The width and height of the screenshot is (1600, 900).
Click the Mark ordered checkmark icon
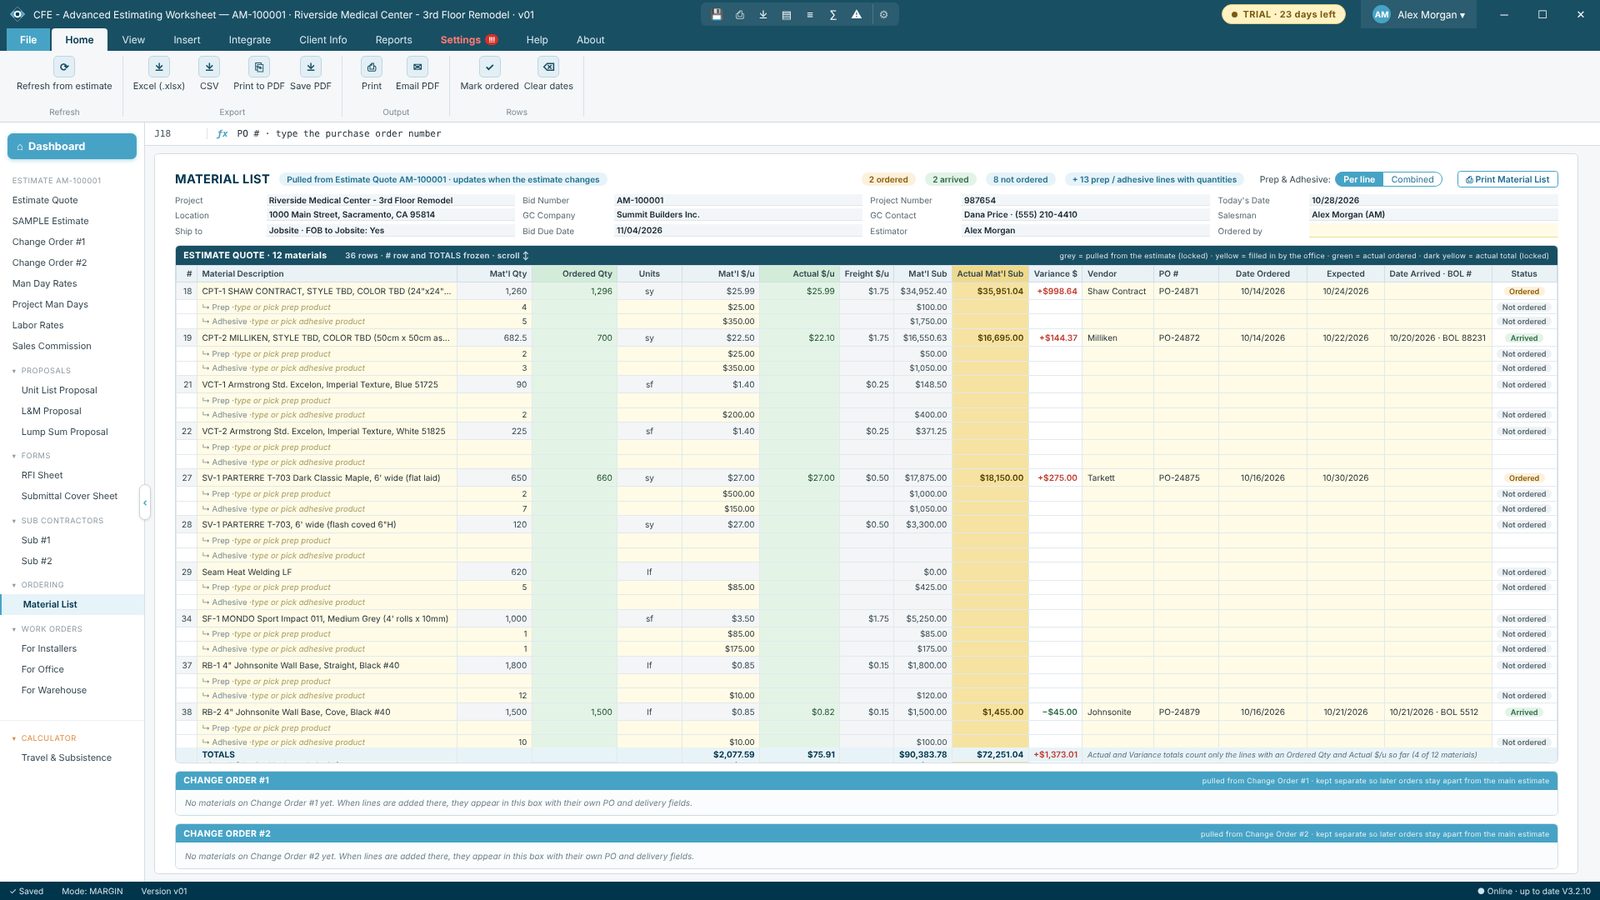489,67
